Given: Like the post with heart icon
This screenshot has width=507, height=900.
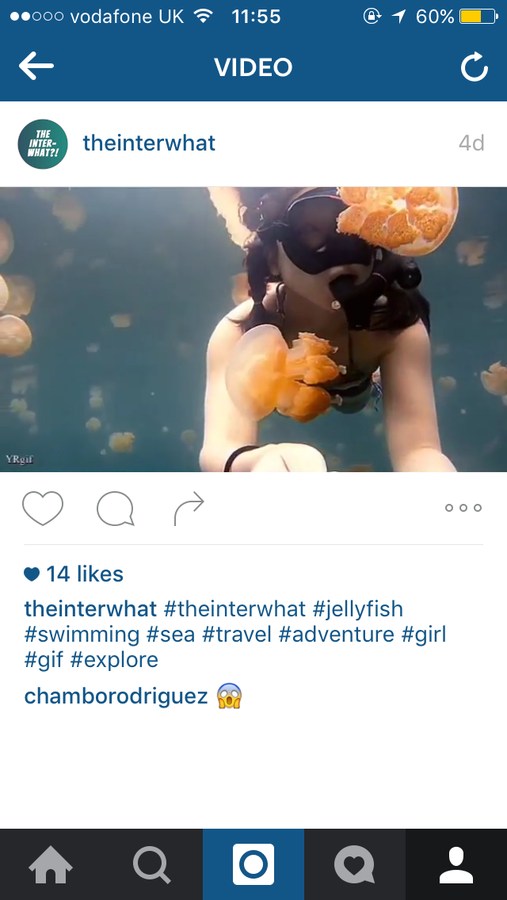Looking at the screenshot, I should [42, 509].
